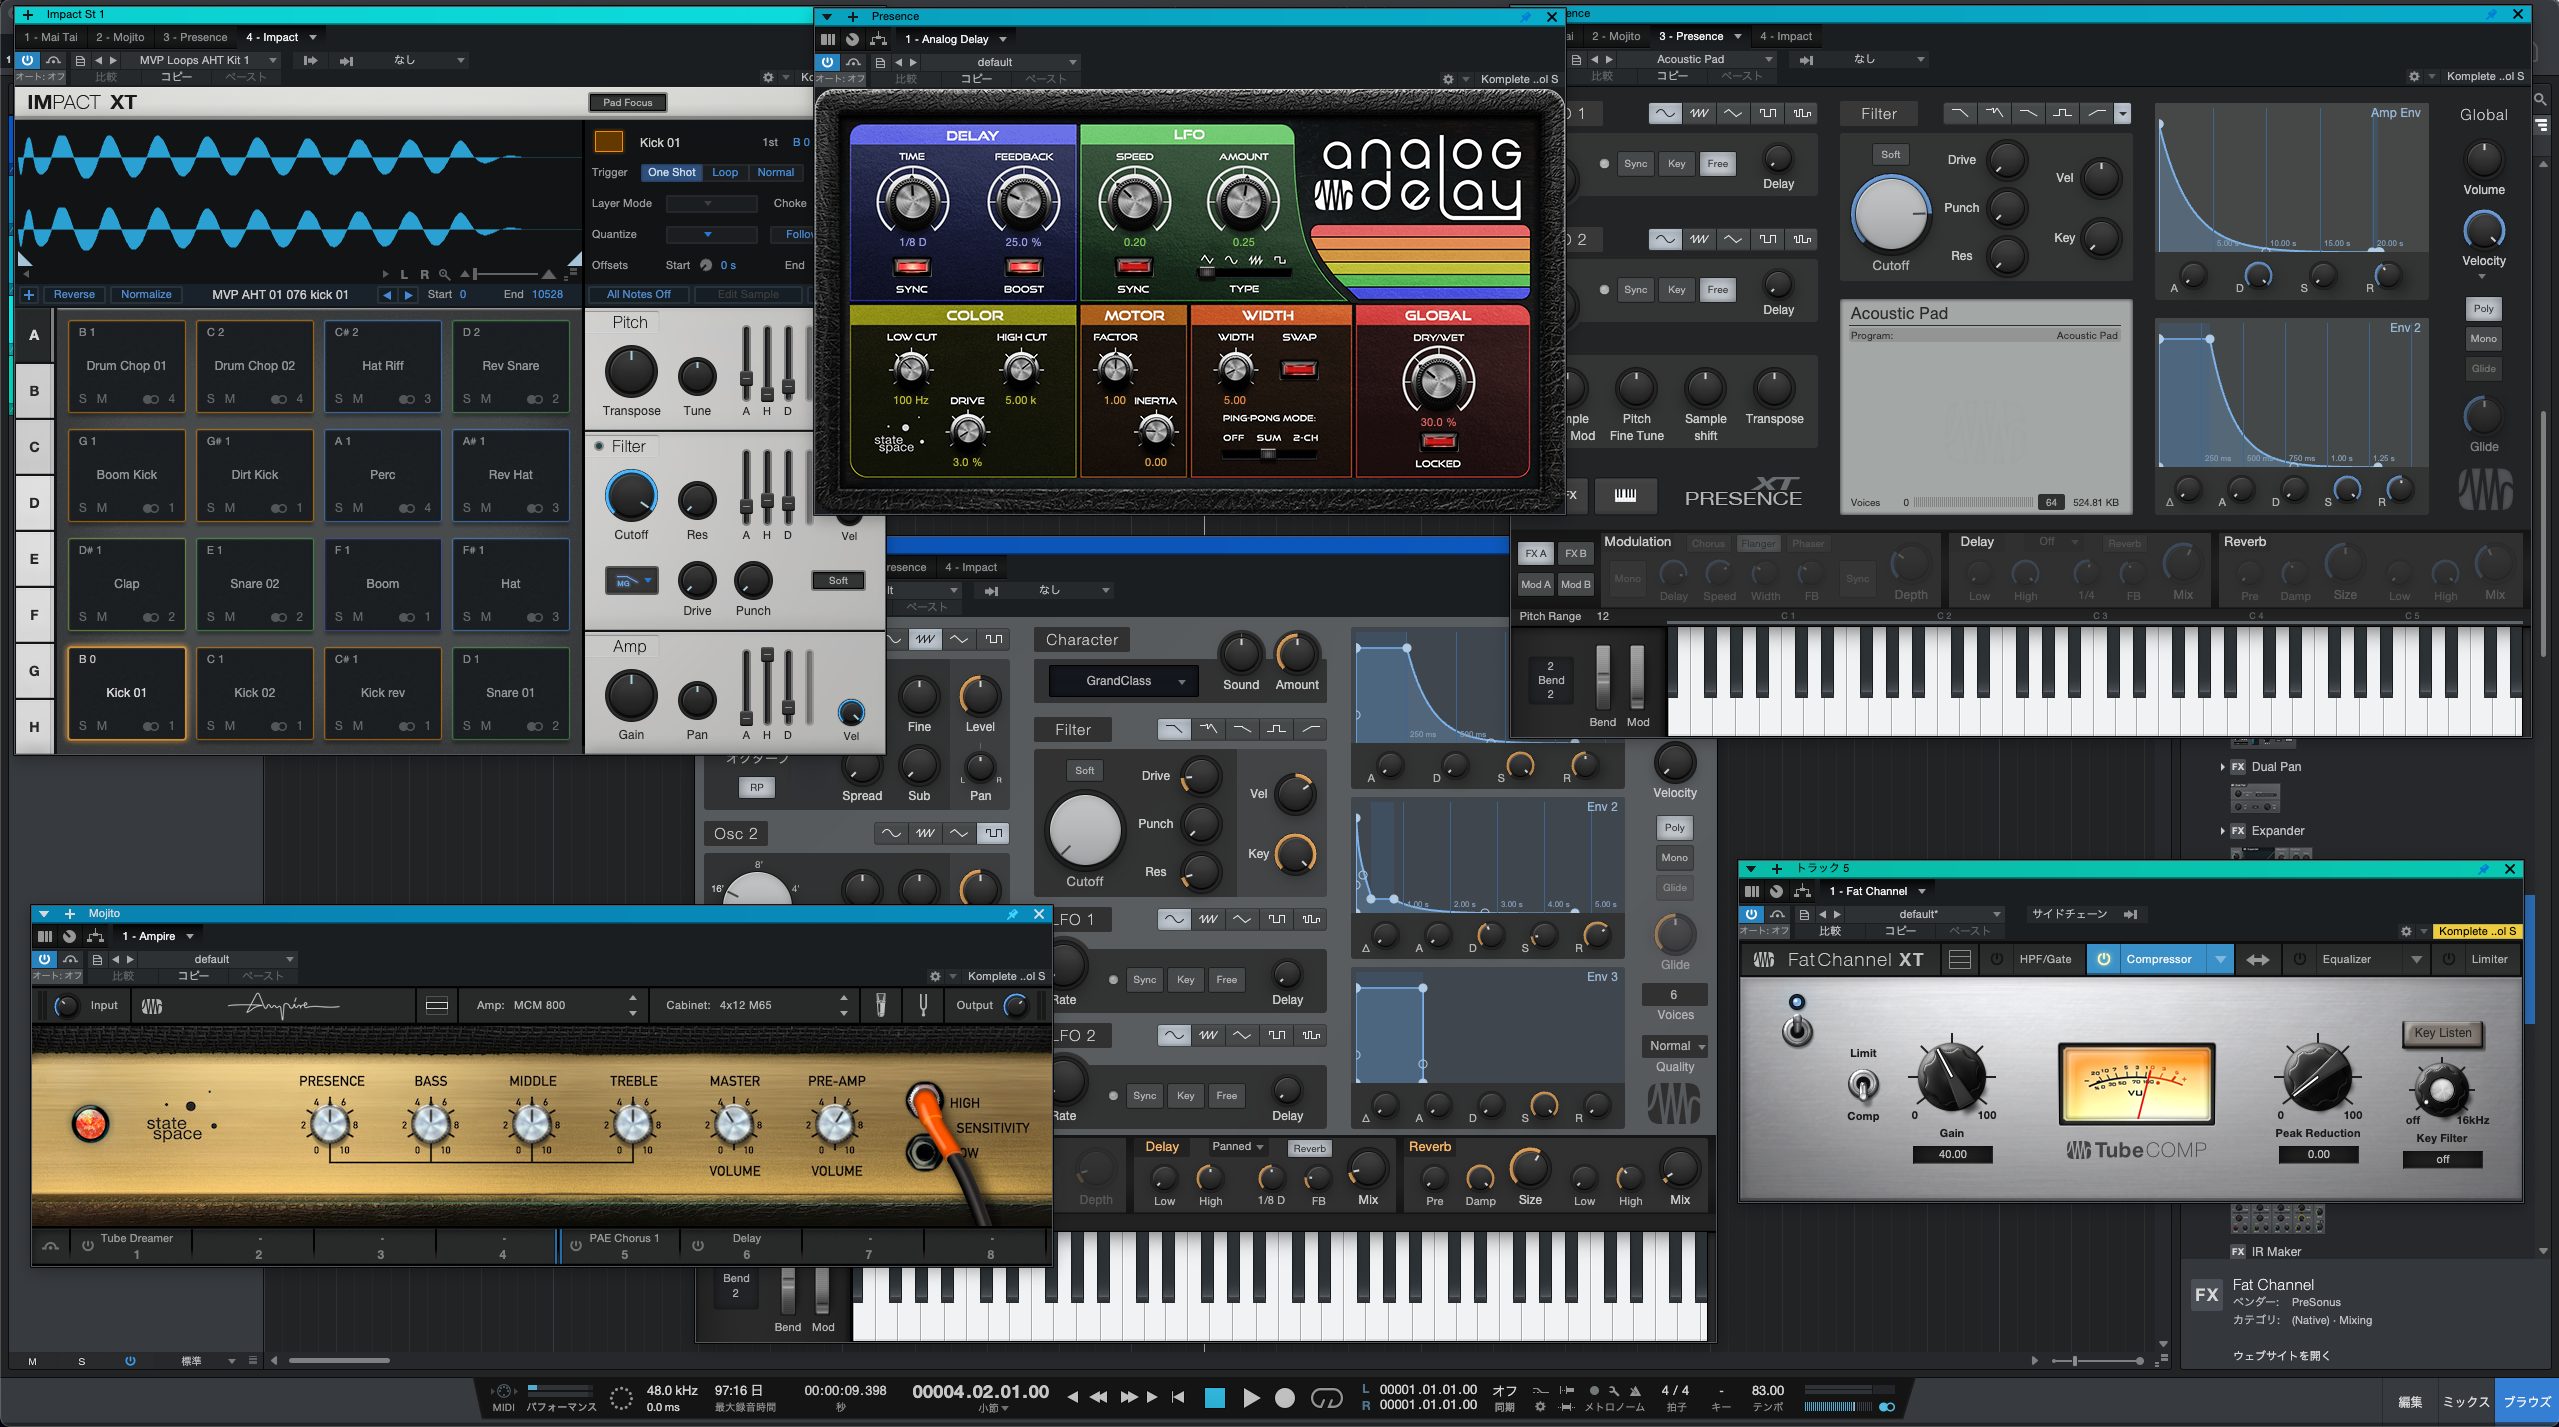Click the Reverse button under waveform
The height and width of the screenshot is (1427, 2559).
(x=74, y=294)
